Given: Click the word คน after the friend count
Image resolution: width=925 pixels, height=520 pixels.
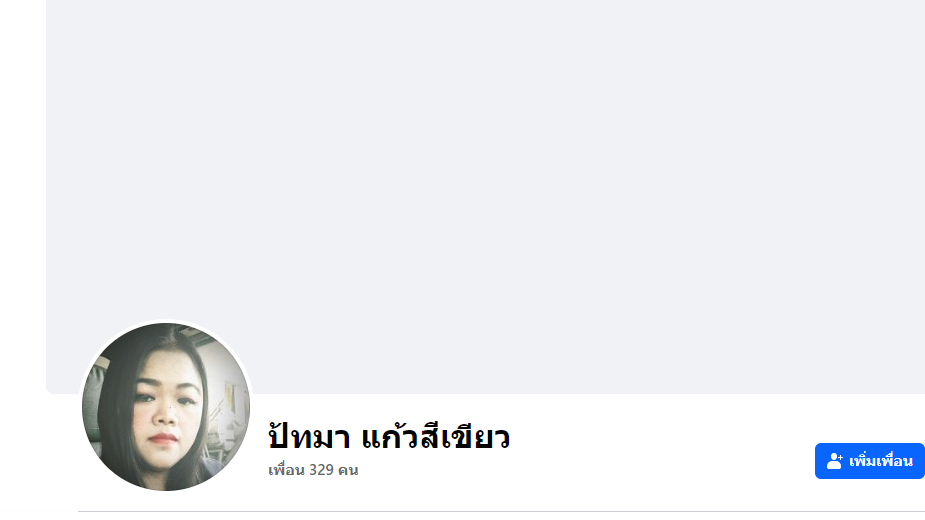Looking at the screenshot, I should [x=348, y=470].
